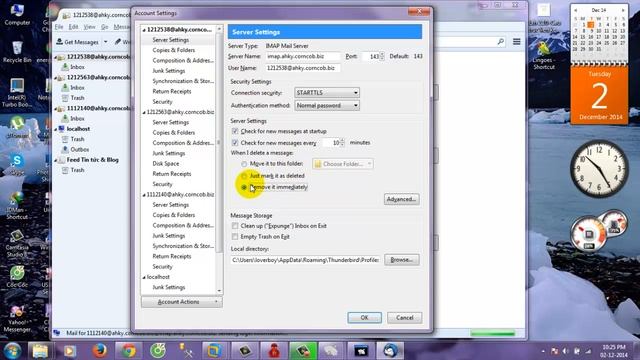Select Disk Space settings item
The width and height of the screenshot is (640, 360).
pos(166,164)
